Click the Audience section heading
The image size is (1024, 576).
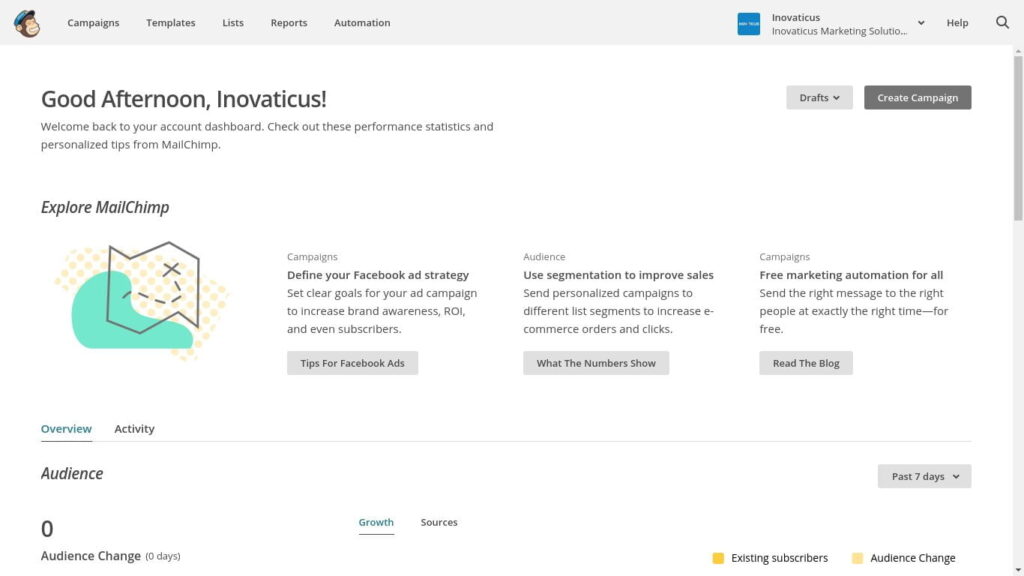click(x=72, y=473)
